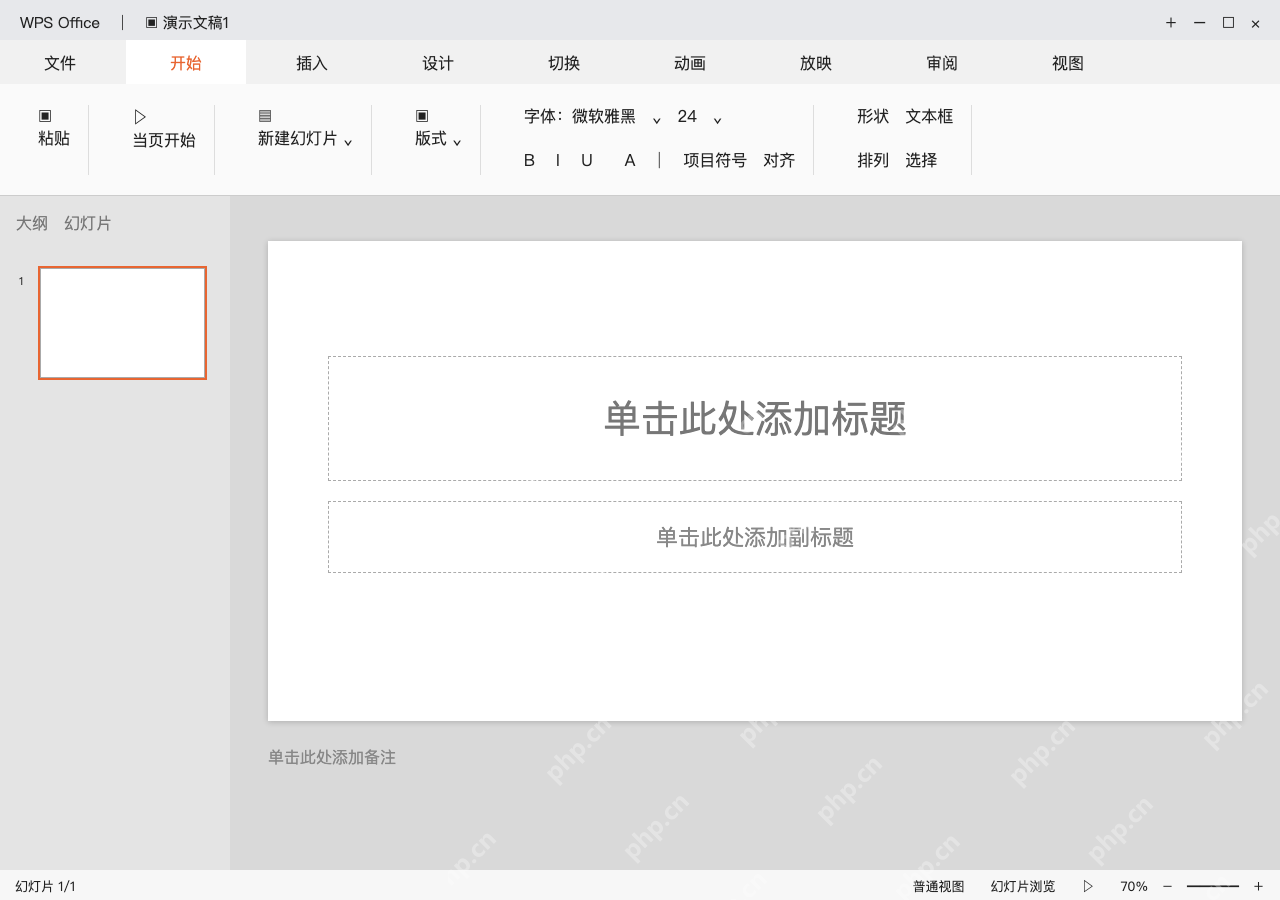Switch to the 视图 ribbon tab
The width and height of the screenshot is (1280, 900).
[1068, 63]
